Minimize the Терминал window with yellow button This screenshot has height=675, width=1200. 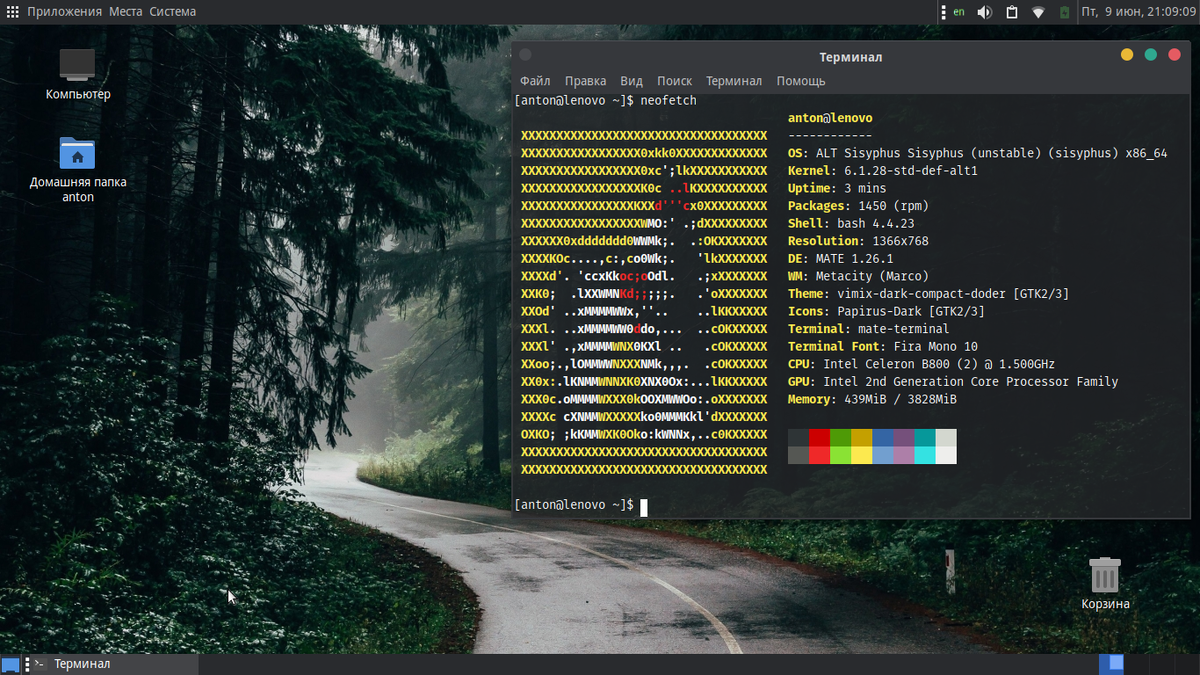click(1127, 55)
